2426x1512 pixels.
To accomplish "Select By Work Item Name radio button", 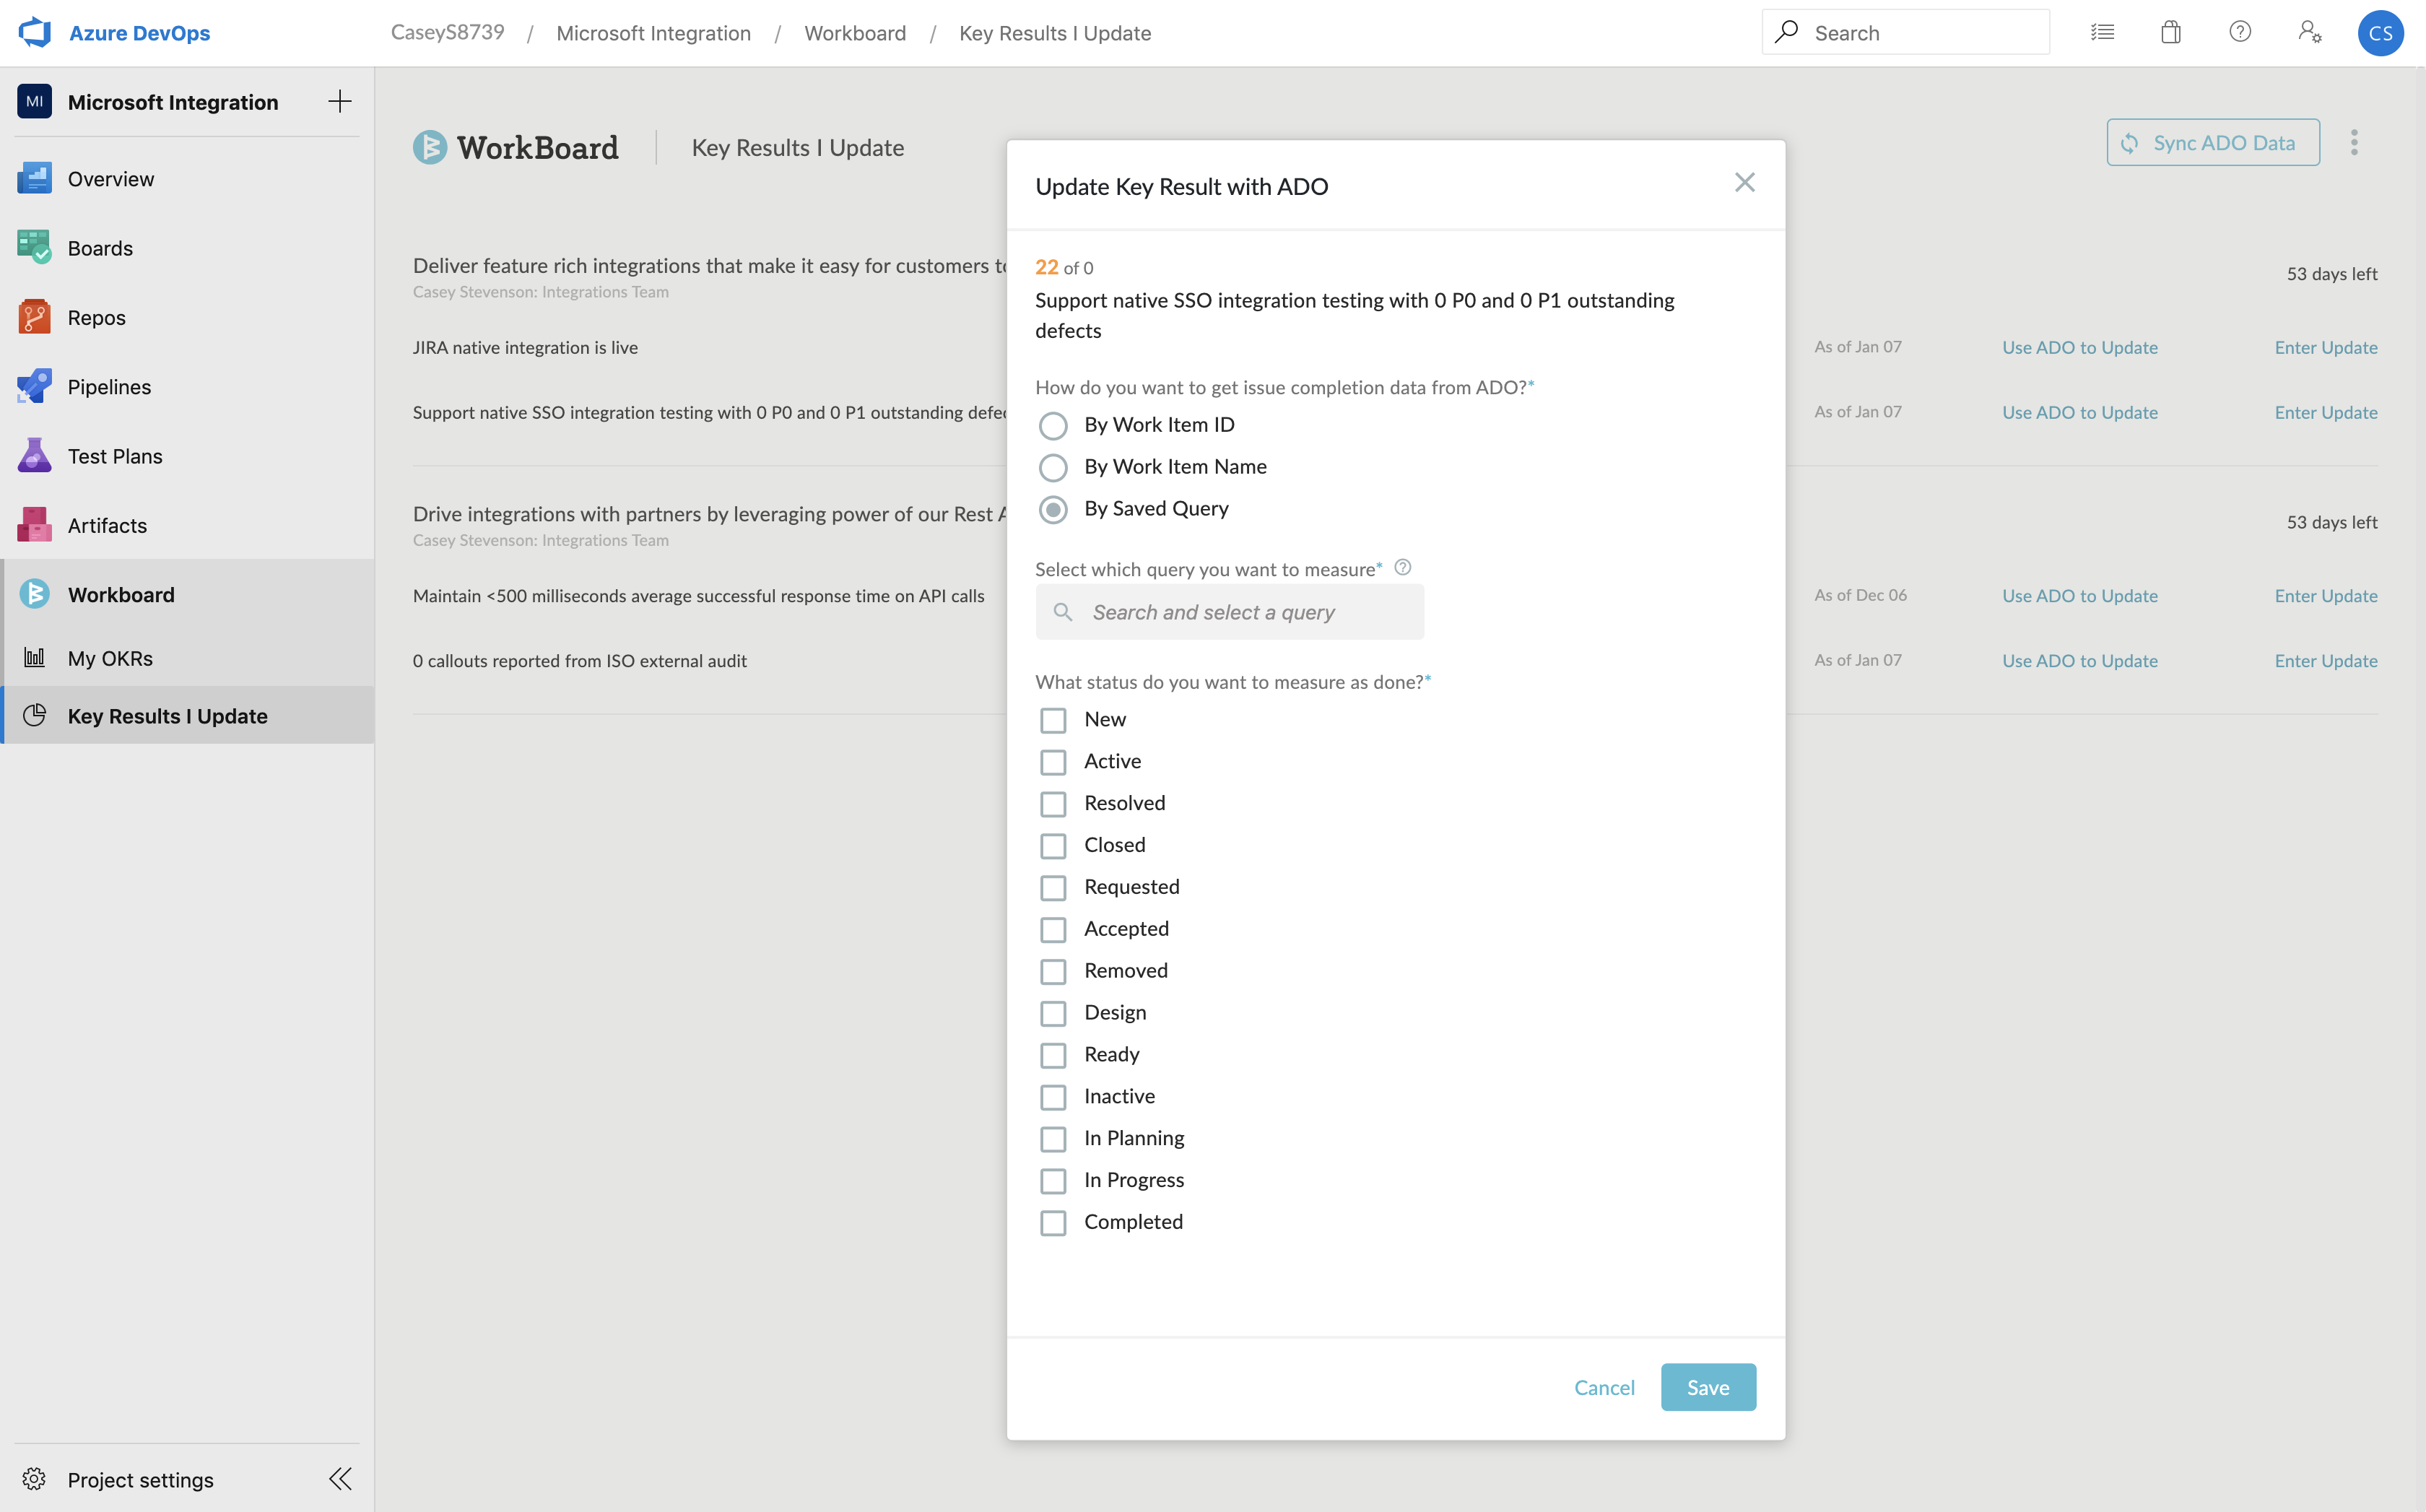I will (x=1053, y=467).
